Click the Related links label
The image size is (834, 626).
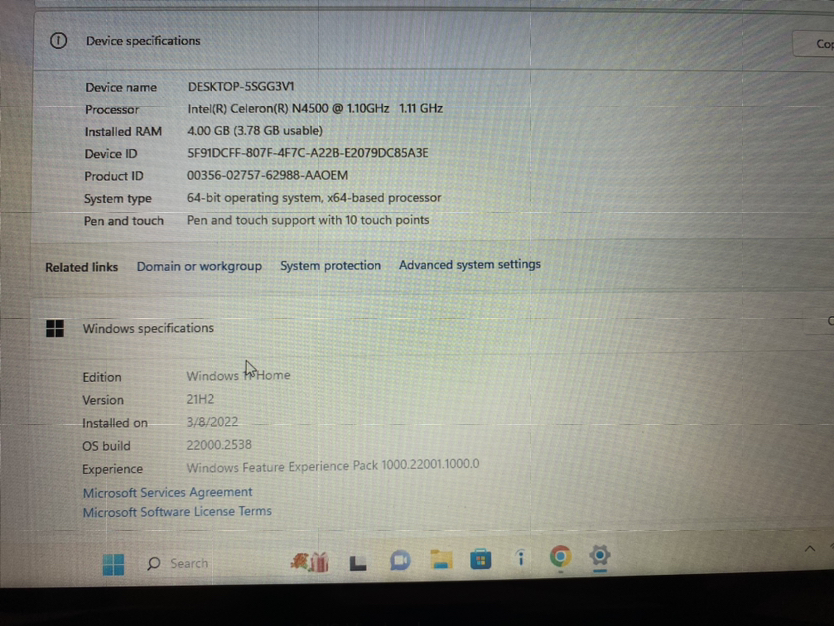click(x=81, y=268)
